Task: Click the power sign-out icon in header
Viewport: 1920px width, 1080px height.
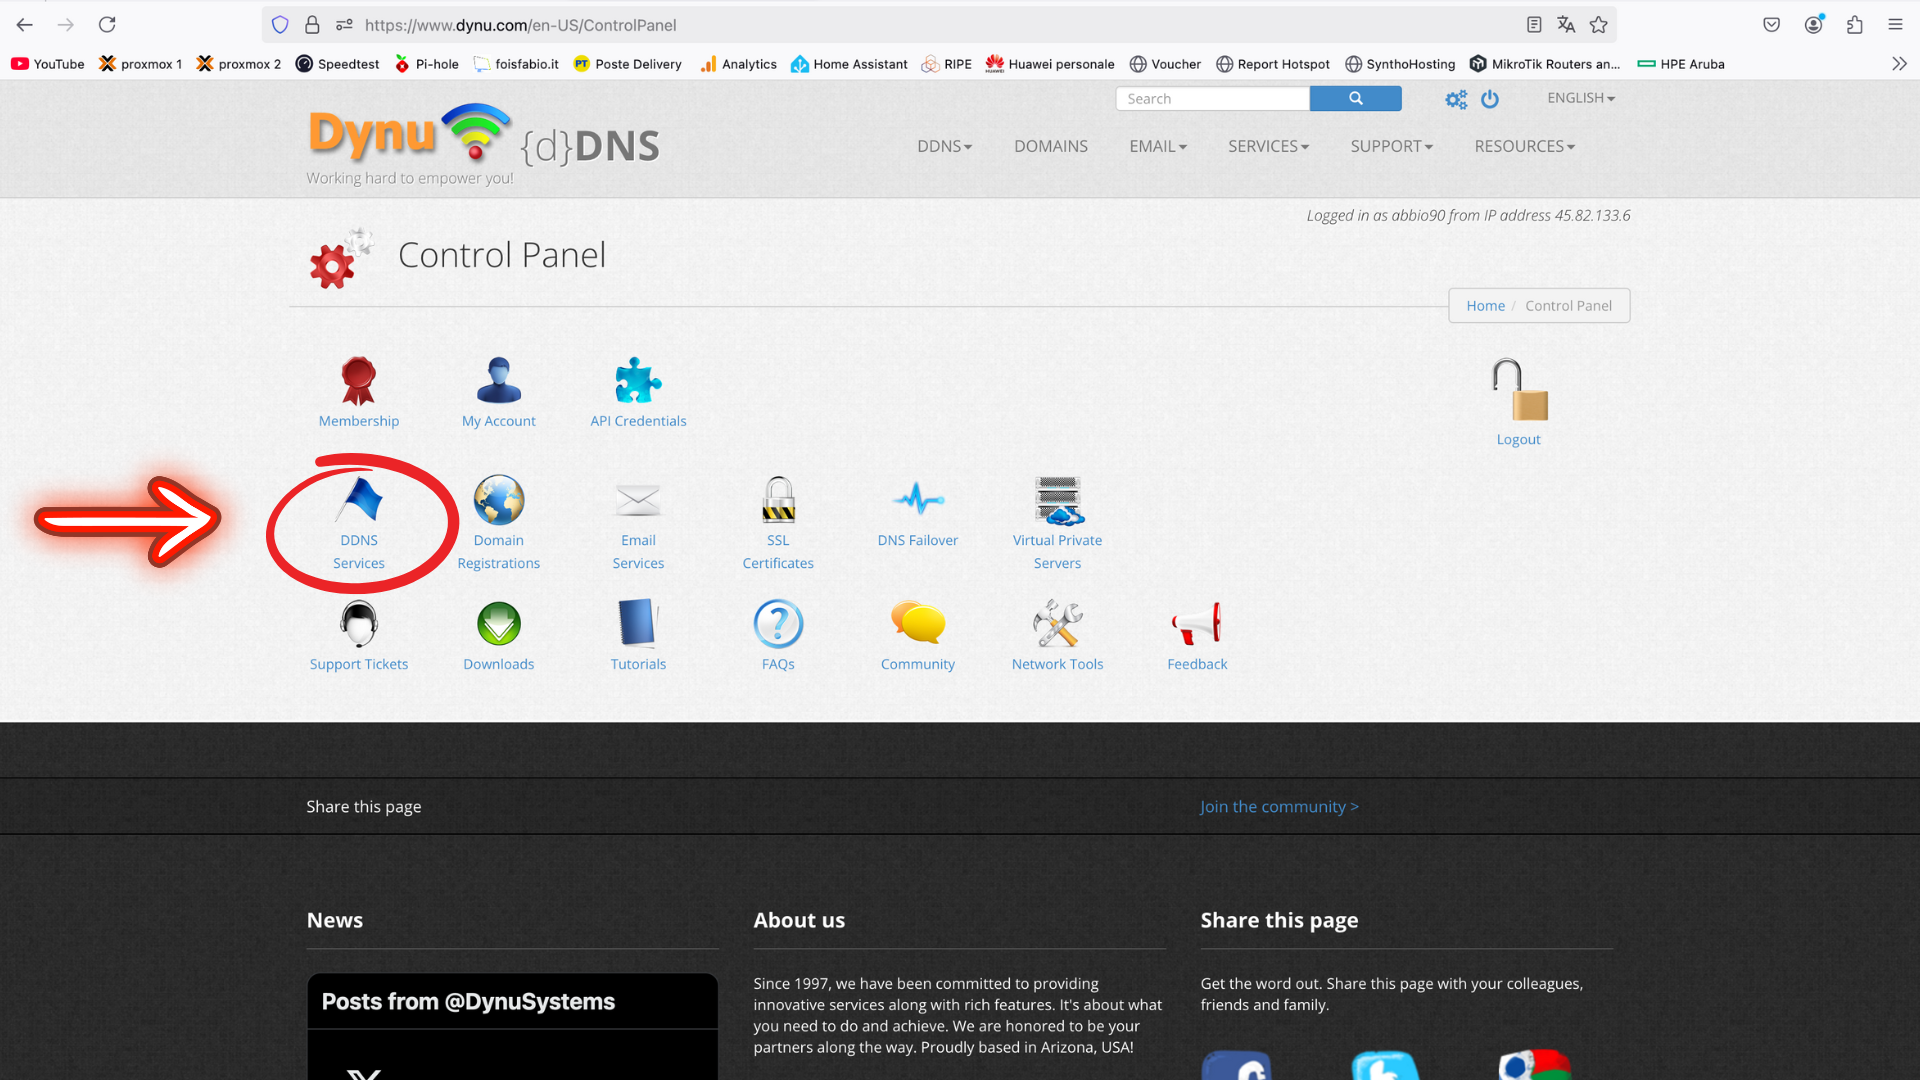Action: point(1490,99)
